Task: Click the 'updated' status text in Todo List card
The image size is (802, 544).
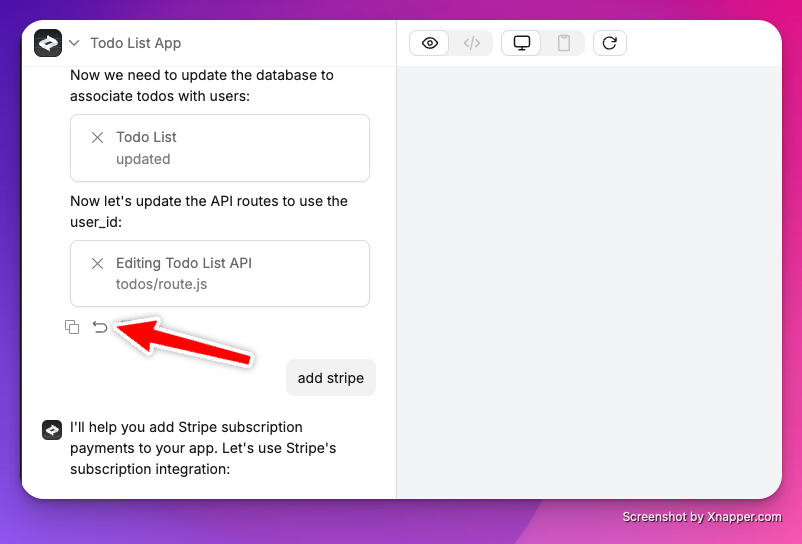Action: pos(143,159)
